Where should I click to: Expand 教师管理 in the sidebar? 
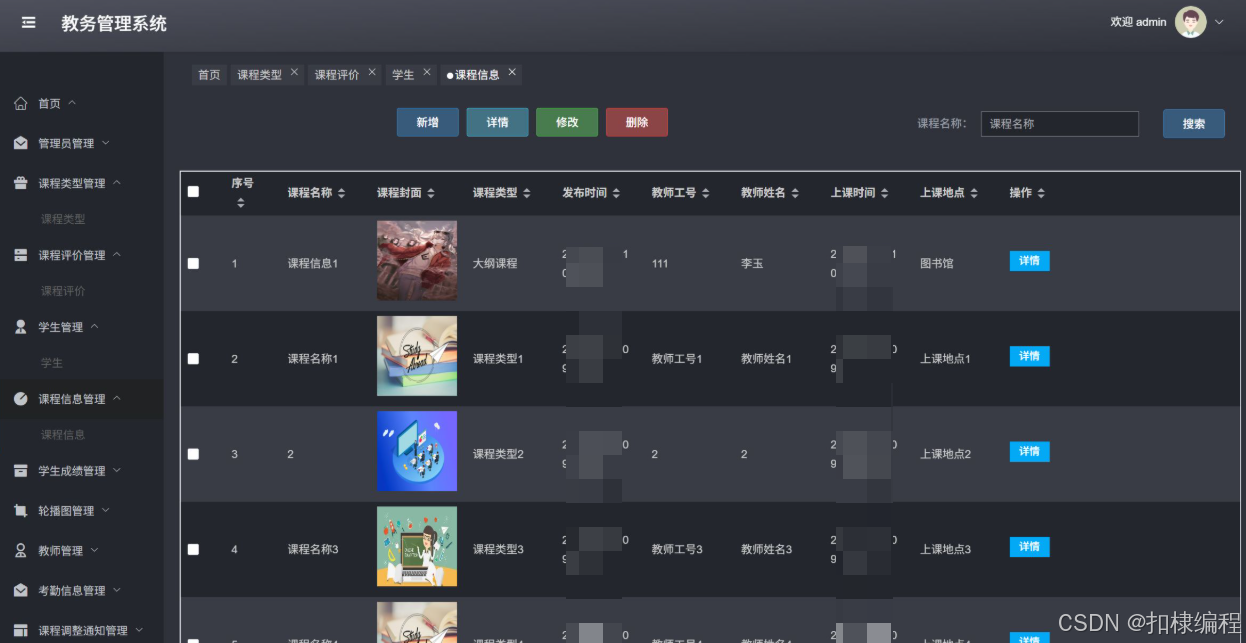(x=94, y=551)
